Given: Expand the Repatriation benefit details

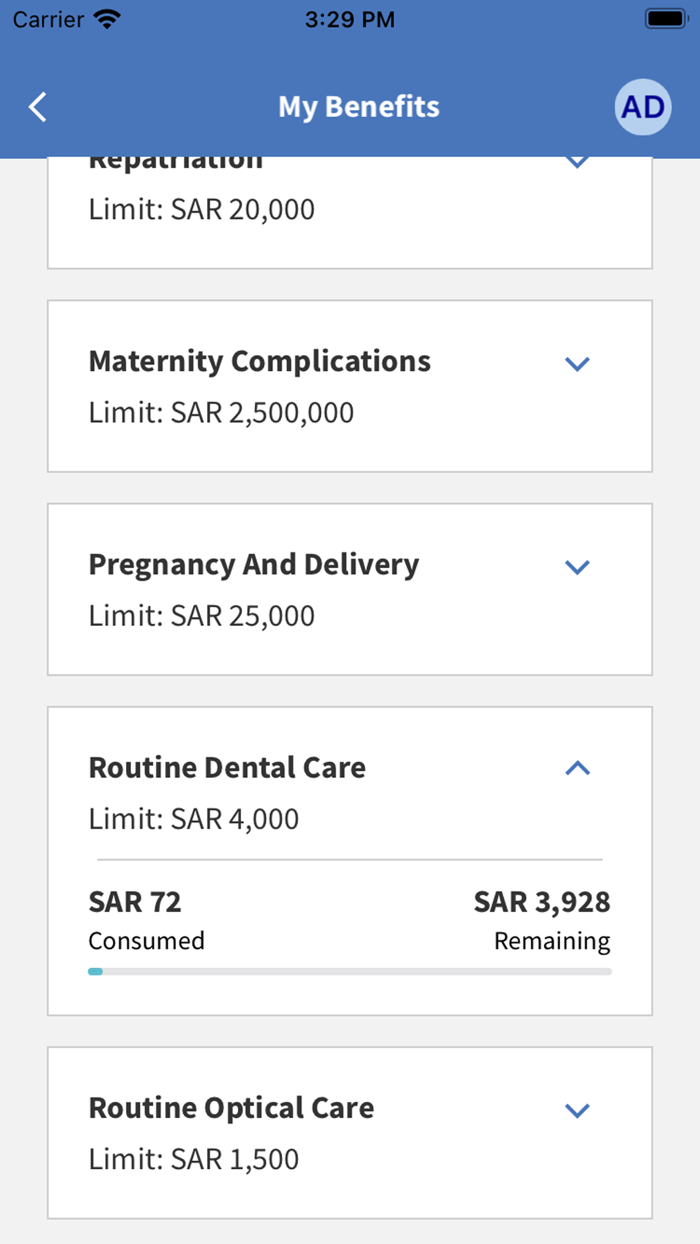Looking at the screenshot, I should [577, 161].
